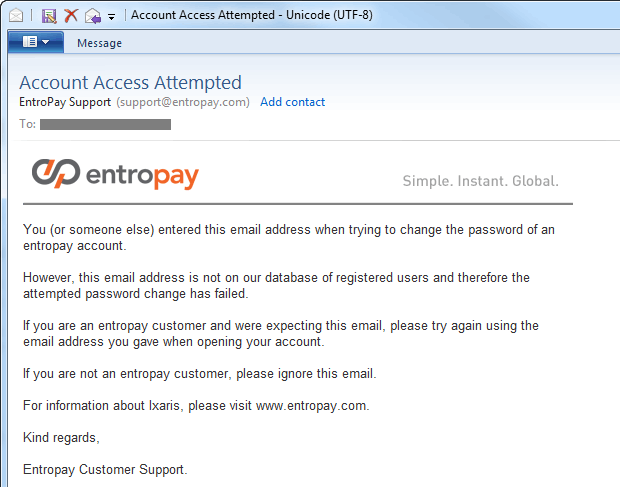Click the redacted To recipient field
620x487 pixels.
click(106, 124)
